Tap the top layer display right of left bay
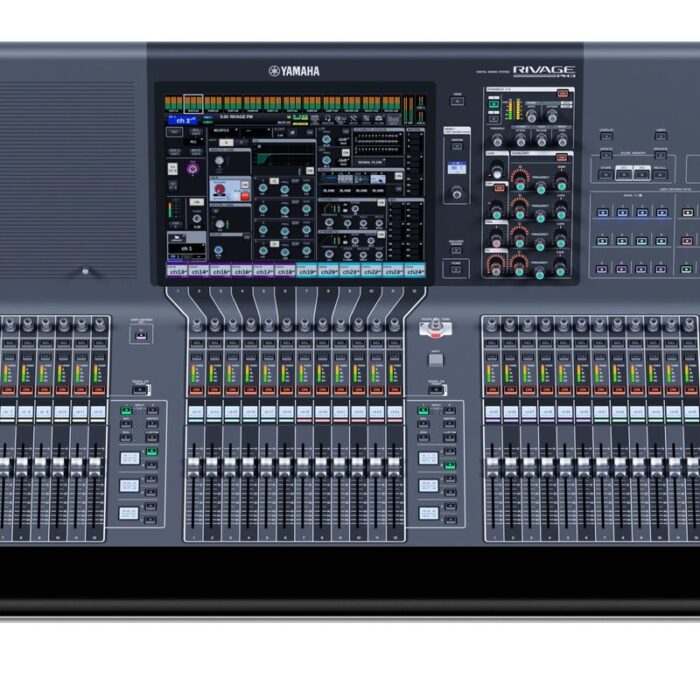Image resolution: width=700 pixels, height=700 pixels. (130, 458)
